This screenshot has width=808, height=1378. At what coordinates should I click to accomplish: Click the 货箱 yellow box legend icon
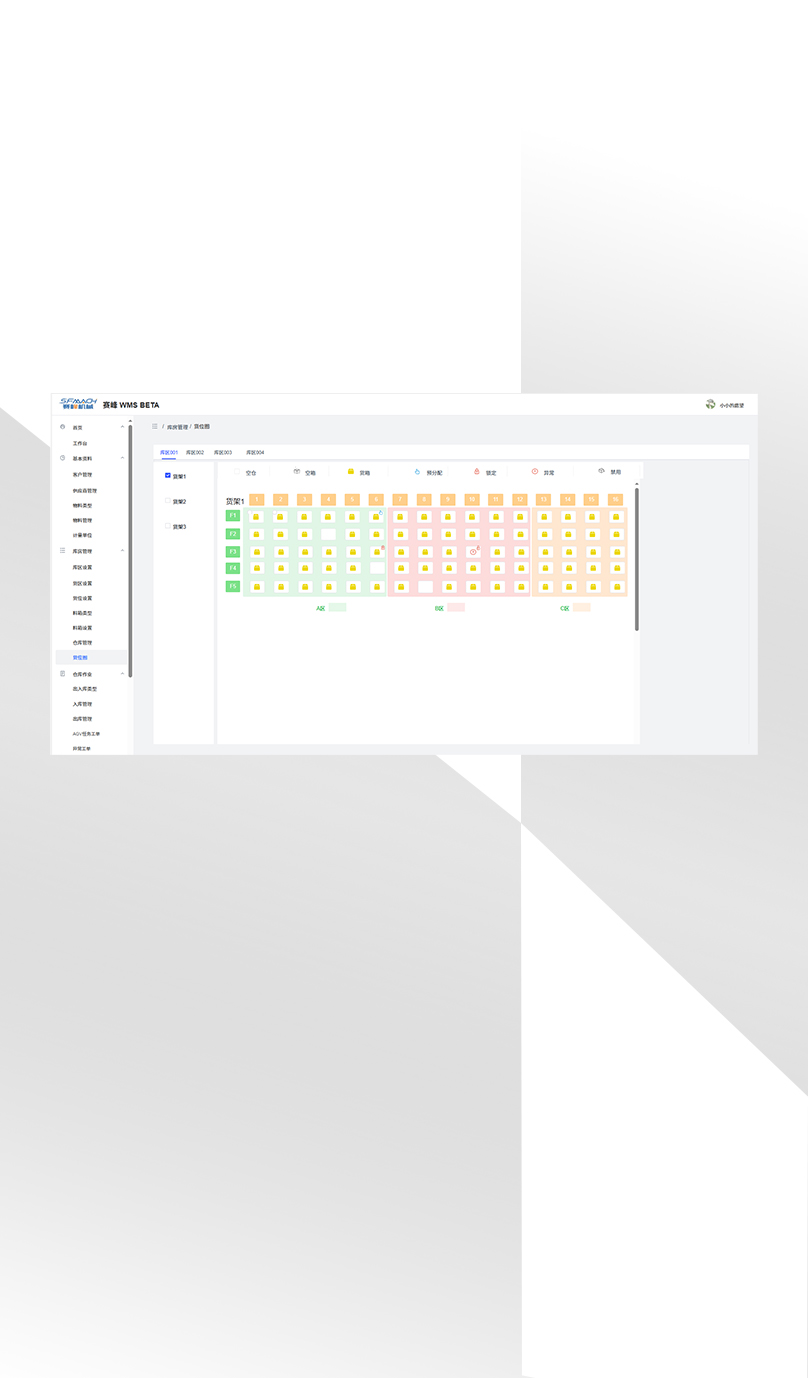[351, 471]
